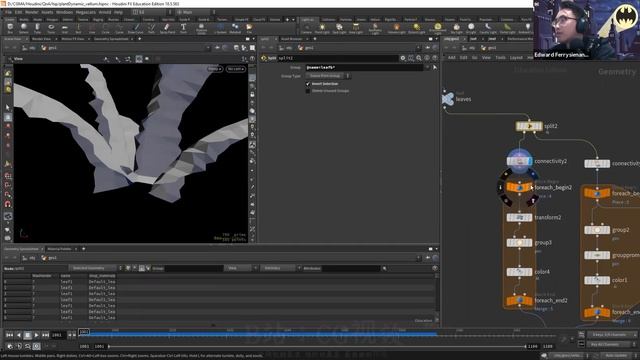640x360 pixels.
Task: Click the blue timeline frame slider
Action: pos(84,332)
